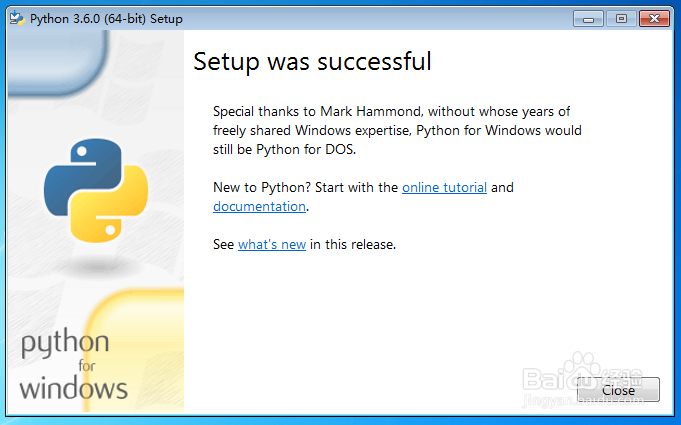Click the red X title bar button
Screen dimensions: 681x425
654,18
